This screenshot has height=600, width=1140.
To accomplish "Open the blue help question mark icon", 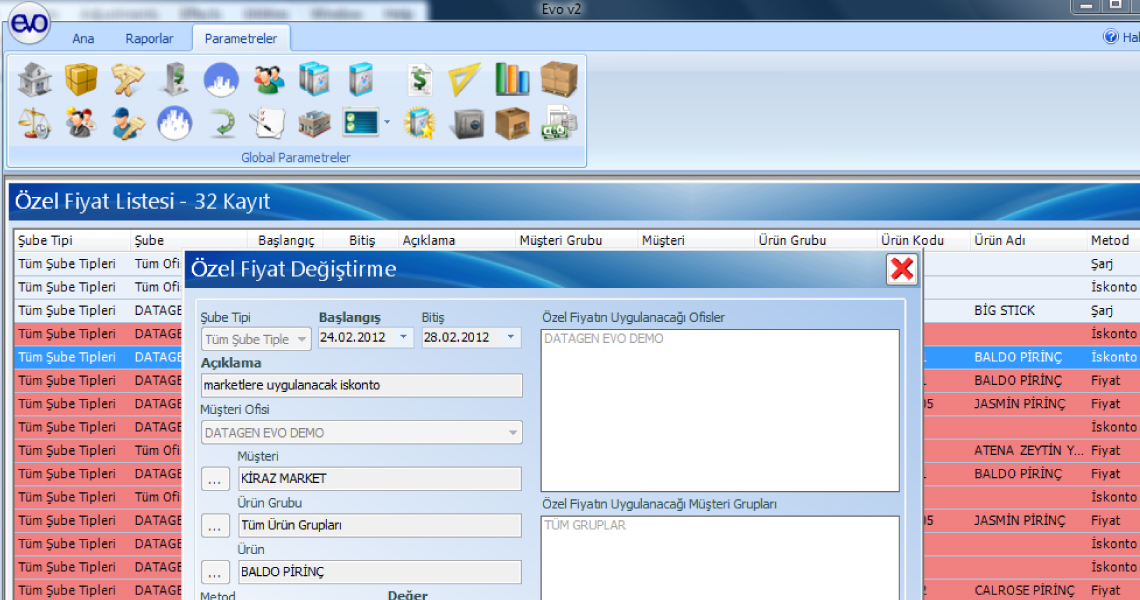I will [1110, 36].
